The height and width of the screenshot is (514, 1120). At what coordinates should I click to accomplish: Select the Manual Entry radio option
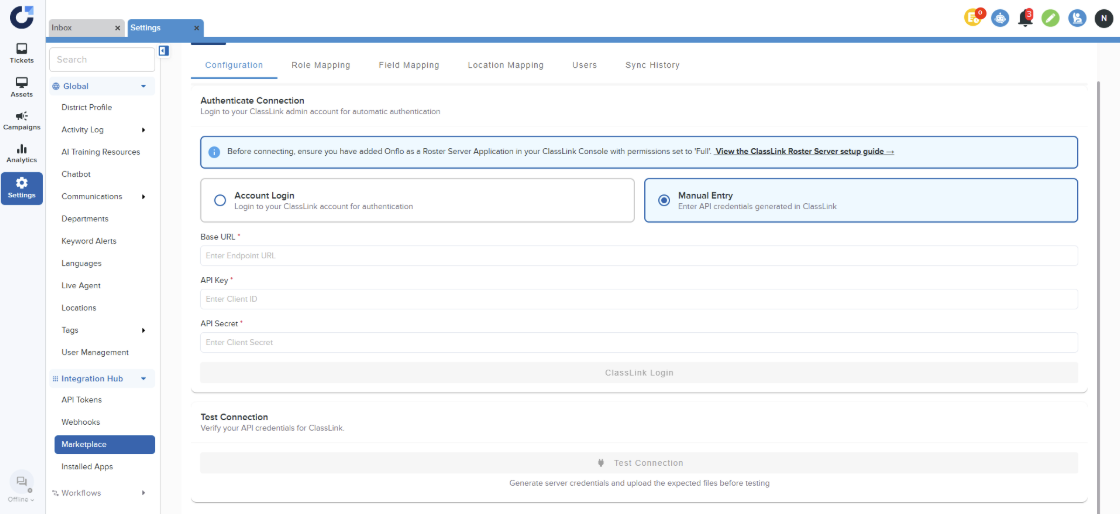[663, 200]
